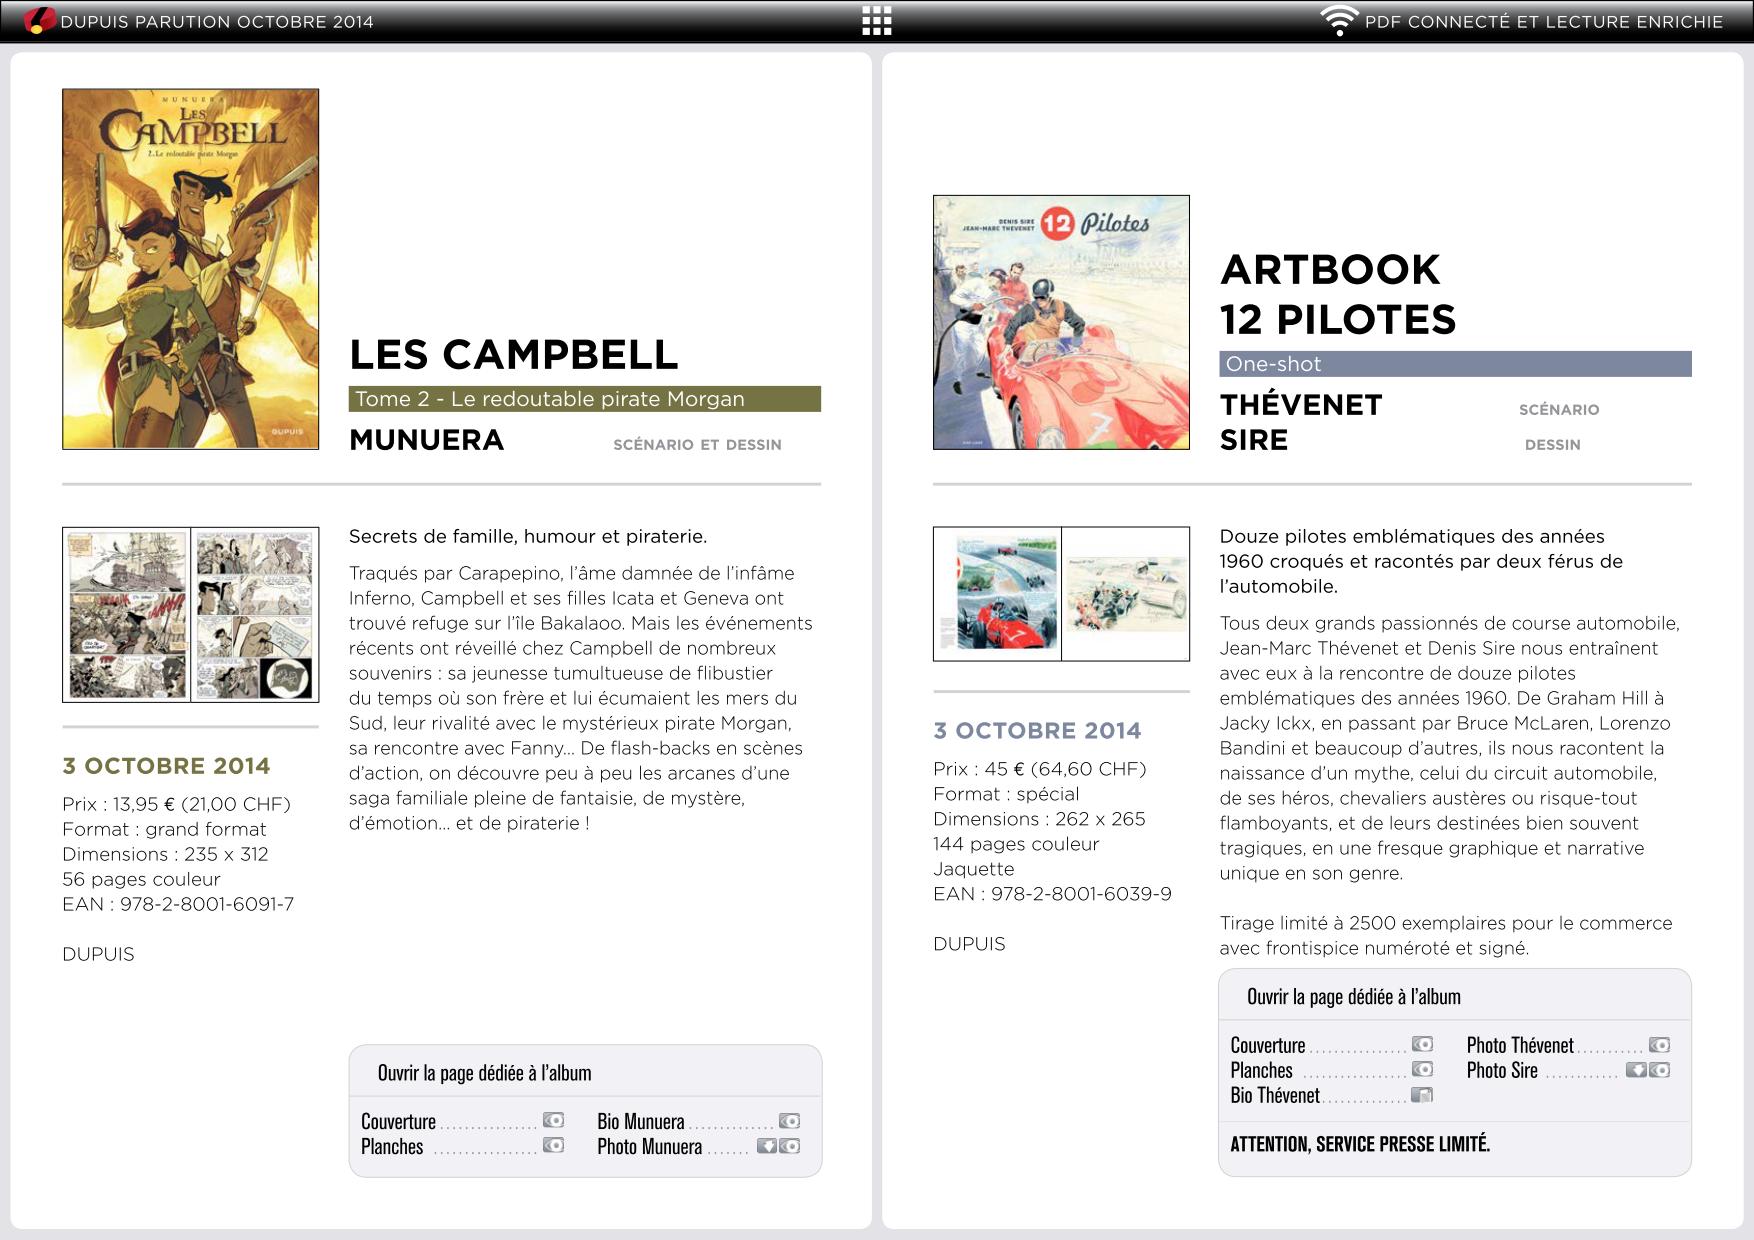
Task: Open 12 Pilotes sample pages thumbnail
Action: click(1061, 594)
